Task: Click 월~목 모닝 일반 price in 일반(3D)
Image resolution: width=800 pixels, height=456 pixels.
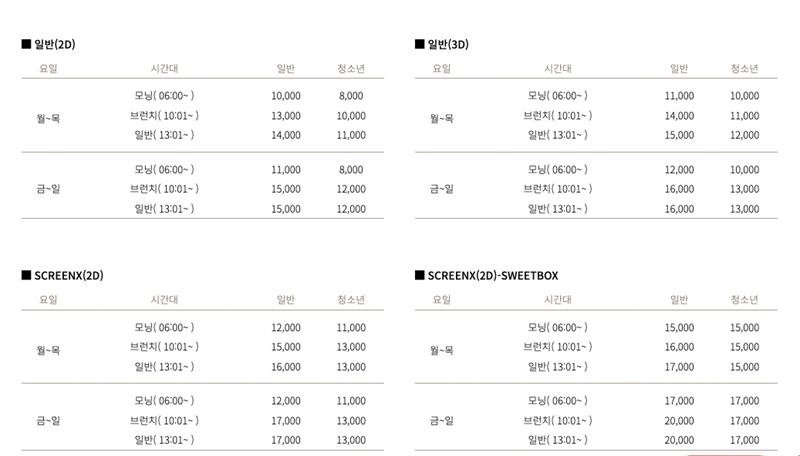Action: click(679, 96)
